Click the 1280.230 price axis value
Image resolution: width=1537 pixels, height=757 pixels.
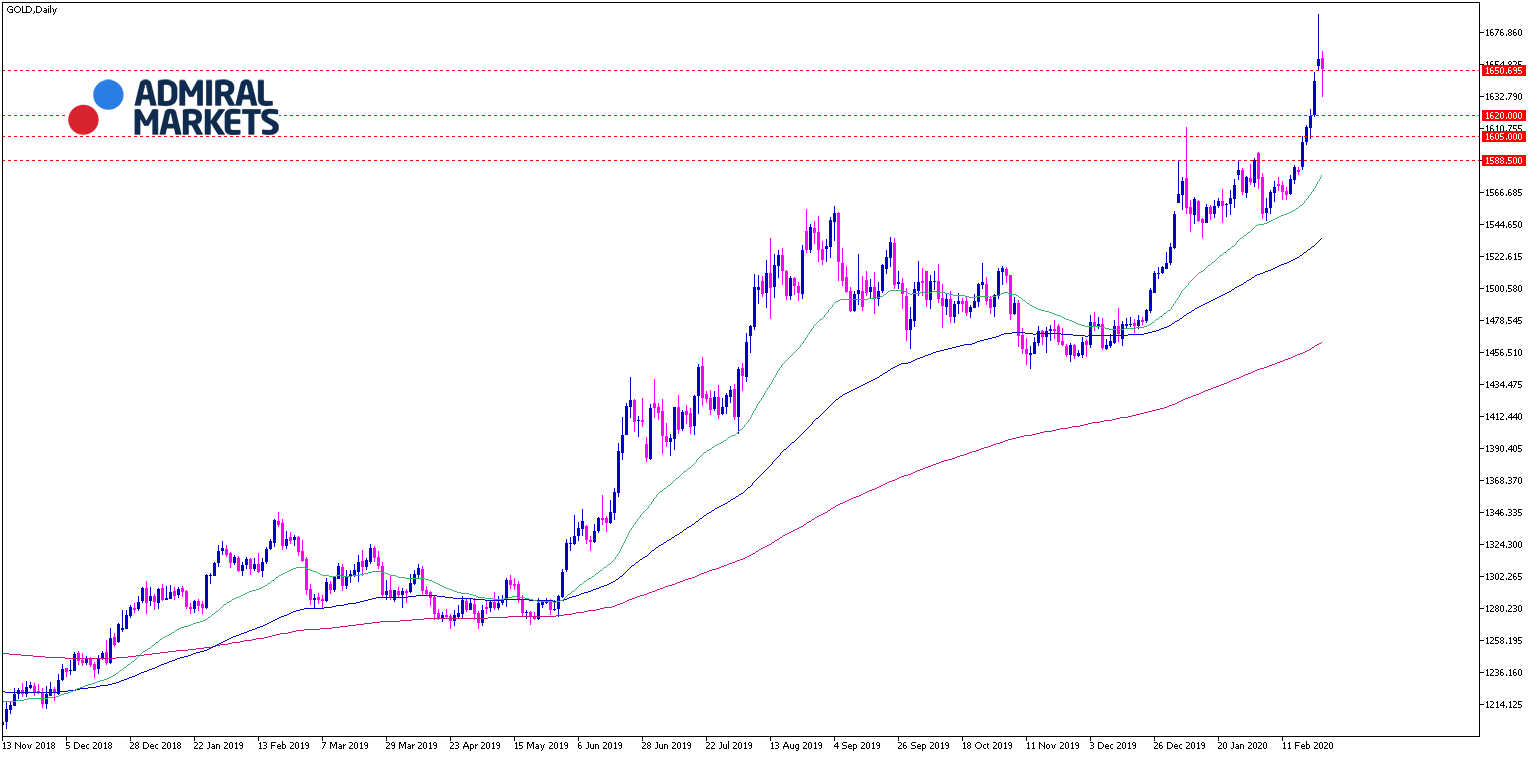[1504, 609]
